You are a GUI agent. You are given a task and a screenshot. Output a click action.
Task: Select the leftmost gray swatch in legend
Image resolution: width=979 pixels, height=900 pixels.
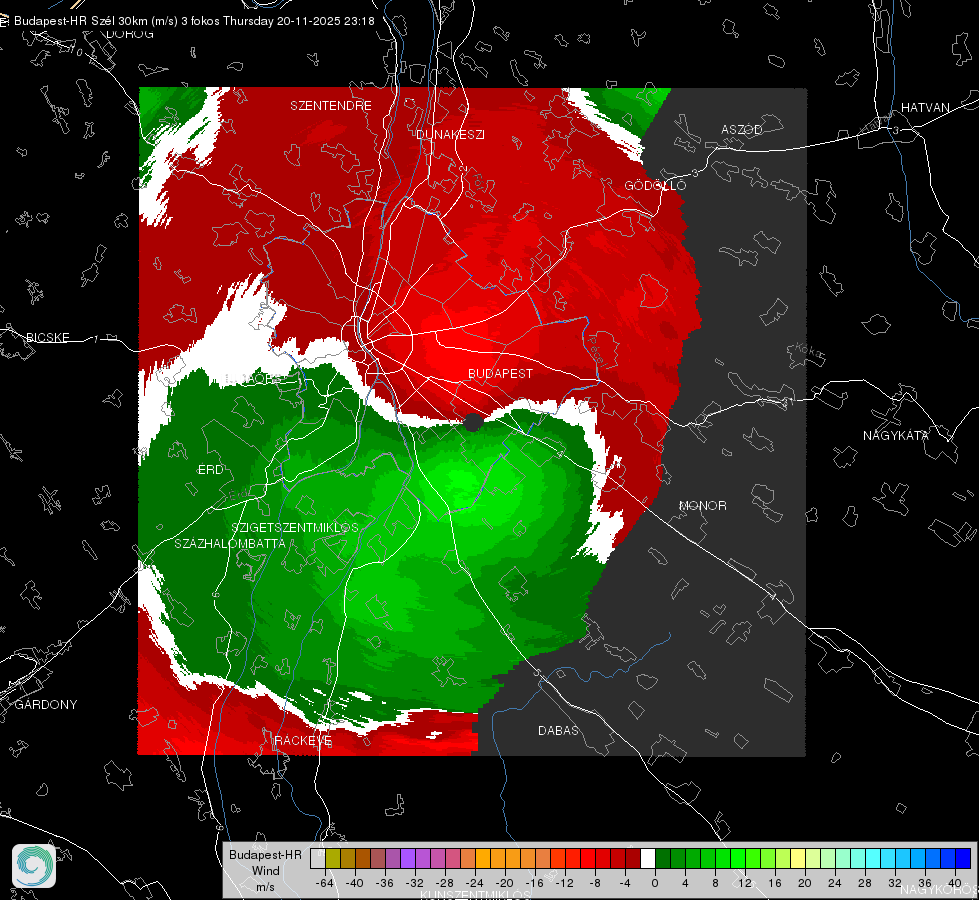click(318, 859)
